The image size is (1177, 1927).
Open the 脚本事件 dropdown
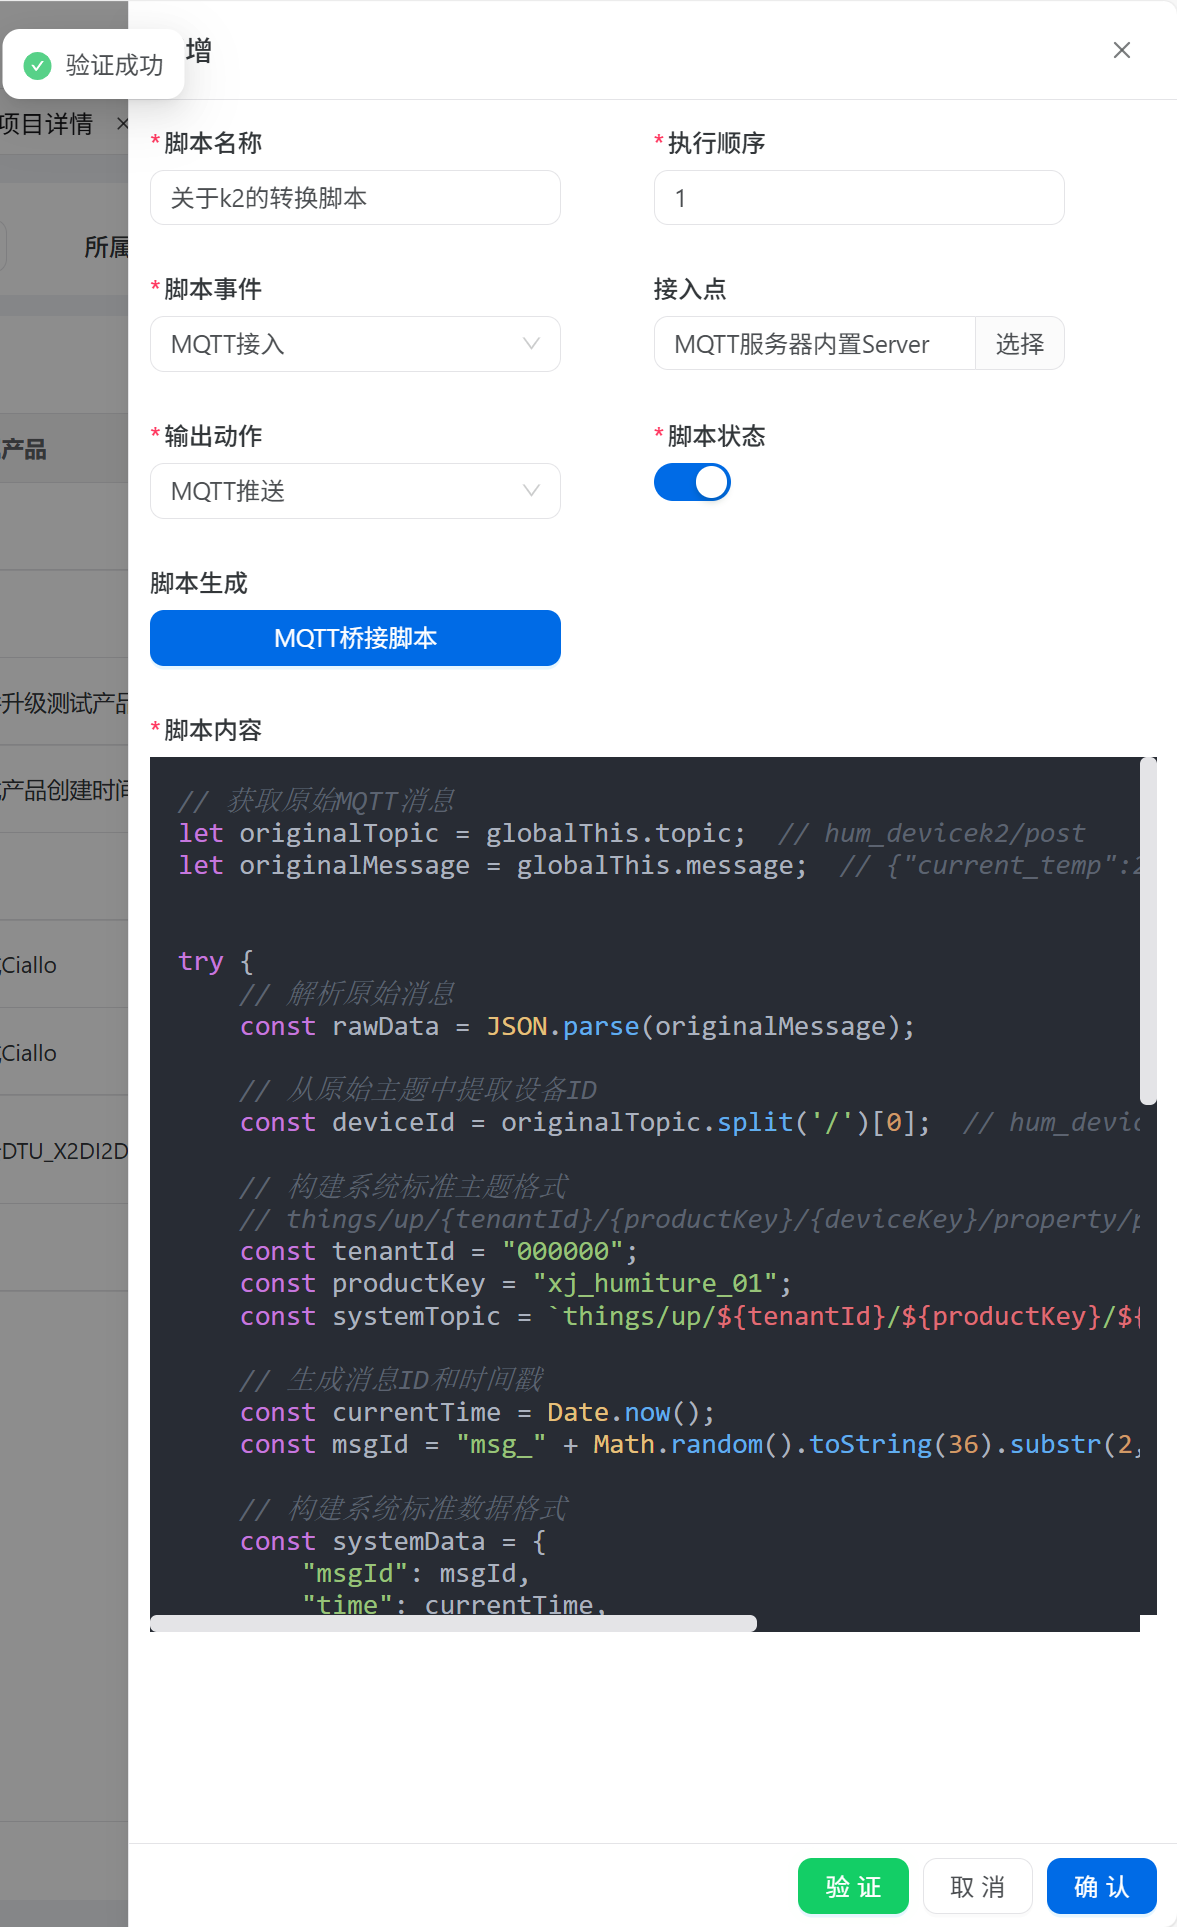pos(355,344)
